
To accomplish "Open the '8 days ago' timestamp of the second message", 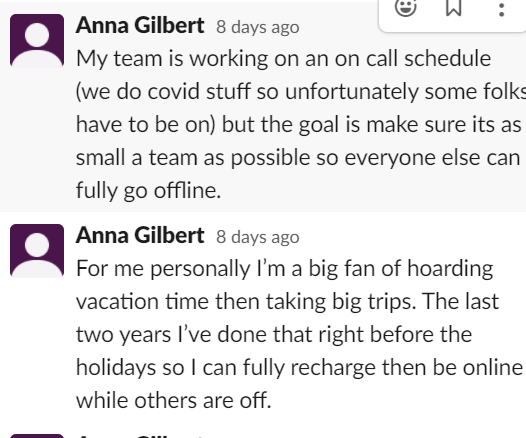I will point(258,237).
